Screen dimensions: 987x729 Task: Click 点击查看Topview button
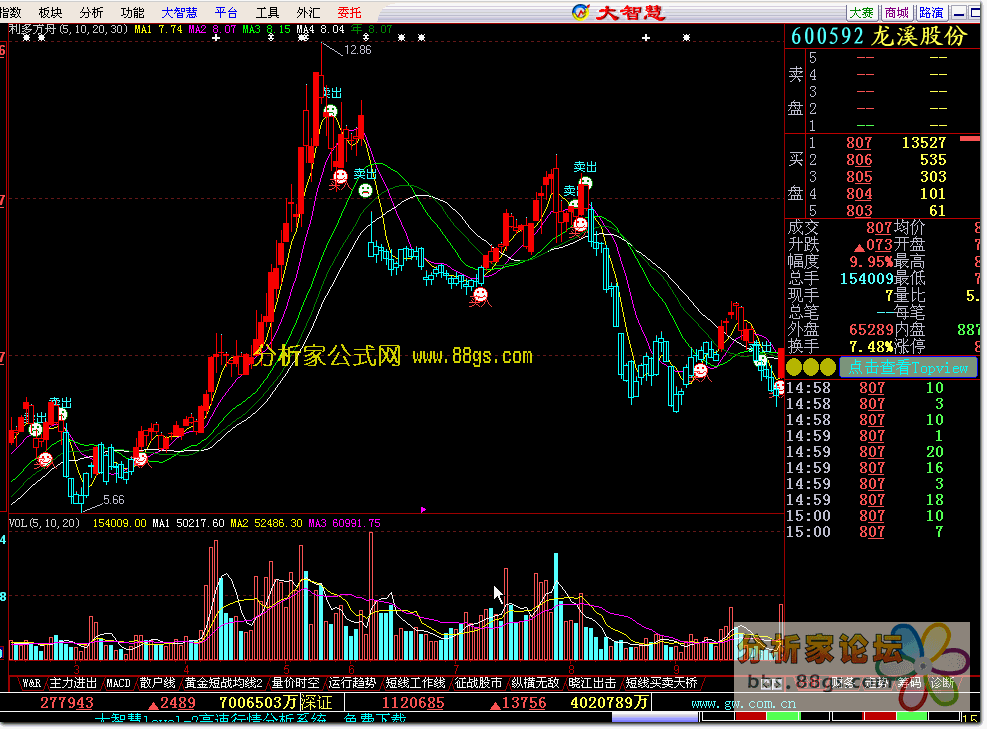point(908,367)
